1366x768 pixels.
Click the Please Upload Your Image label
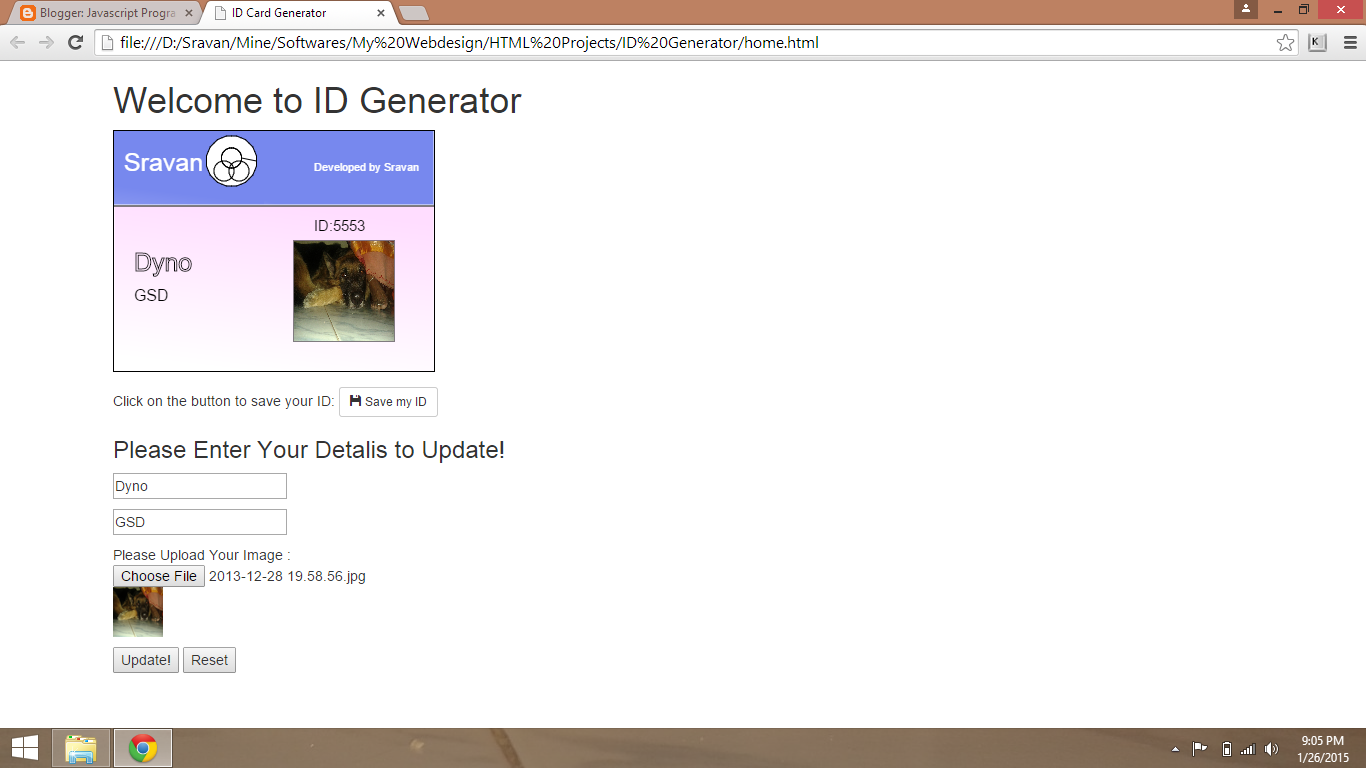(x=202, y=555)
